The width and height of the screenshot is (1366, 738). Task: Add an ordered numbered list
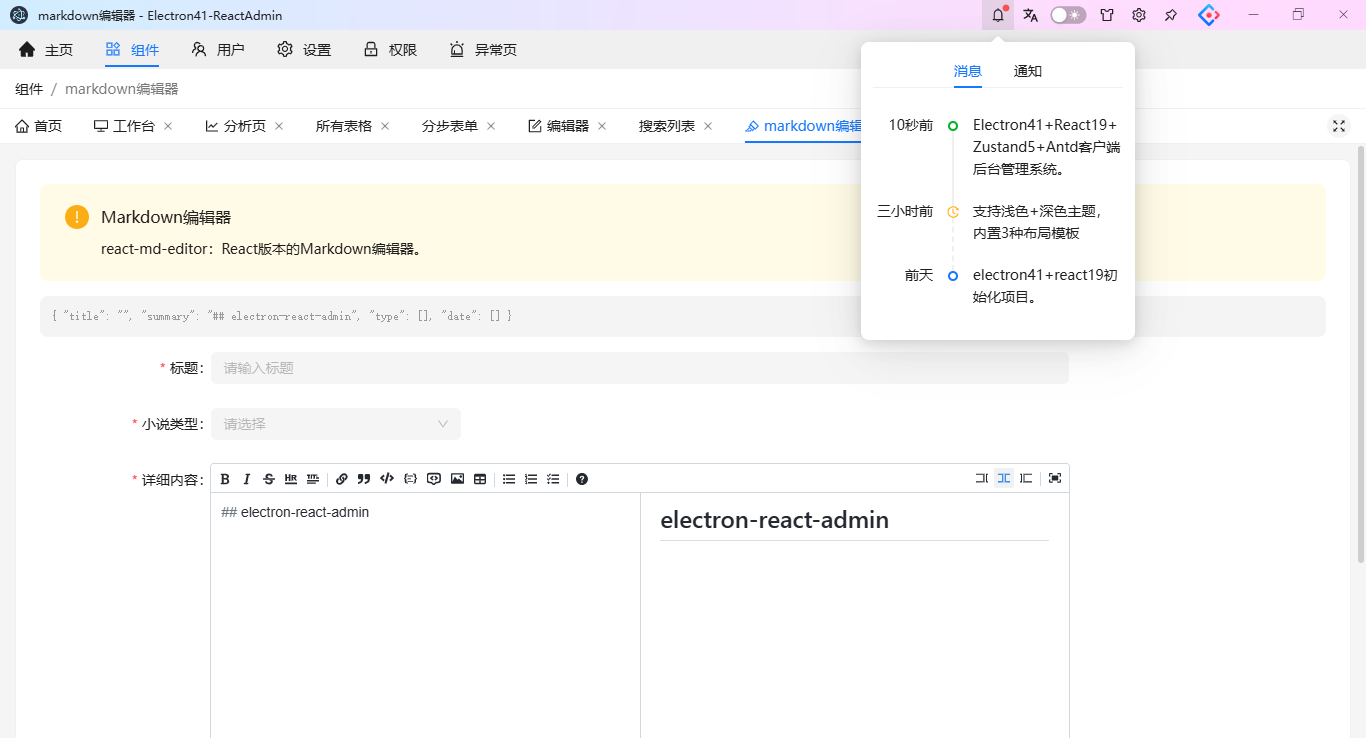click(531, 479)
